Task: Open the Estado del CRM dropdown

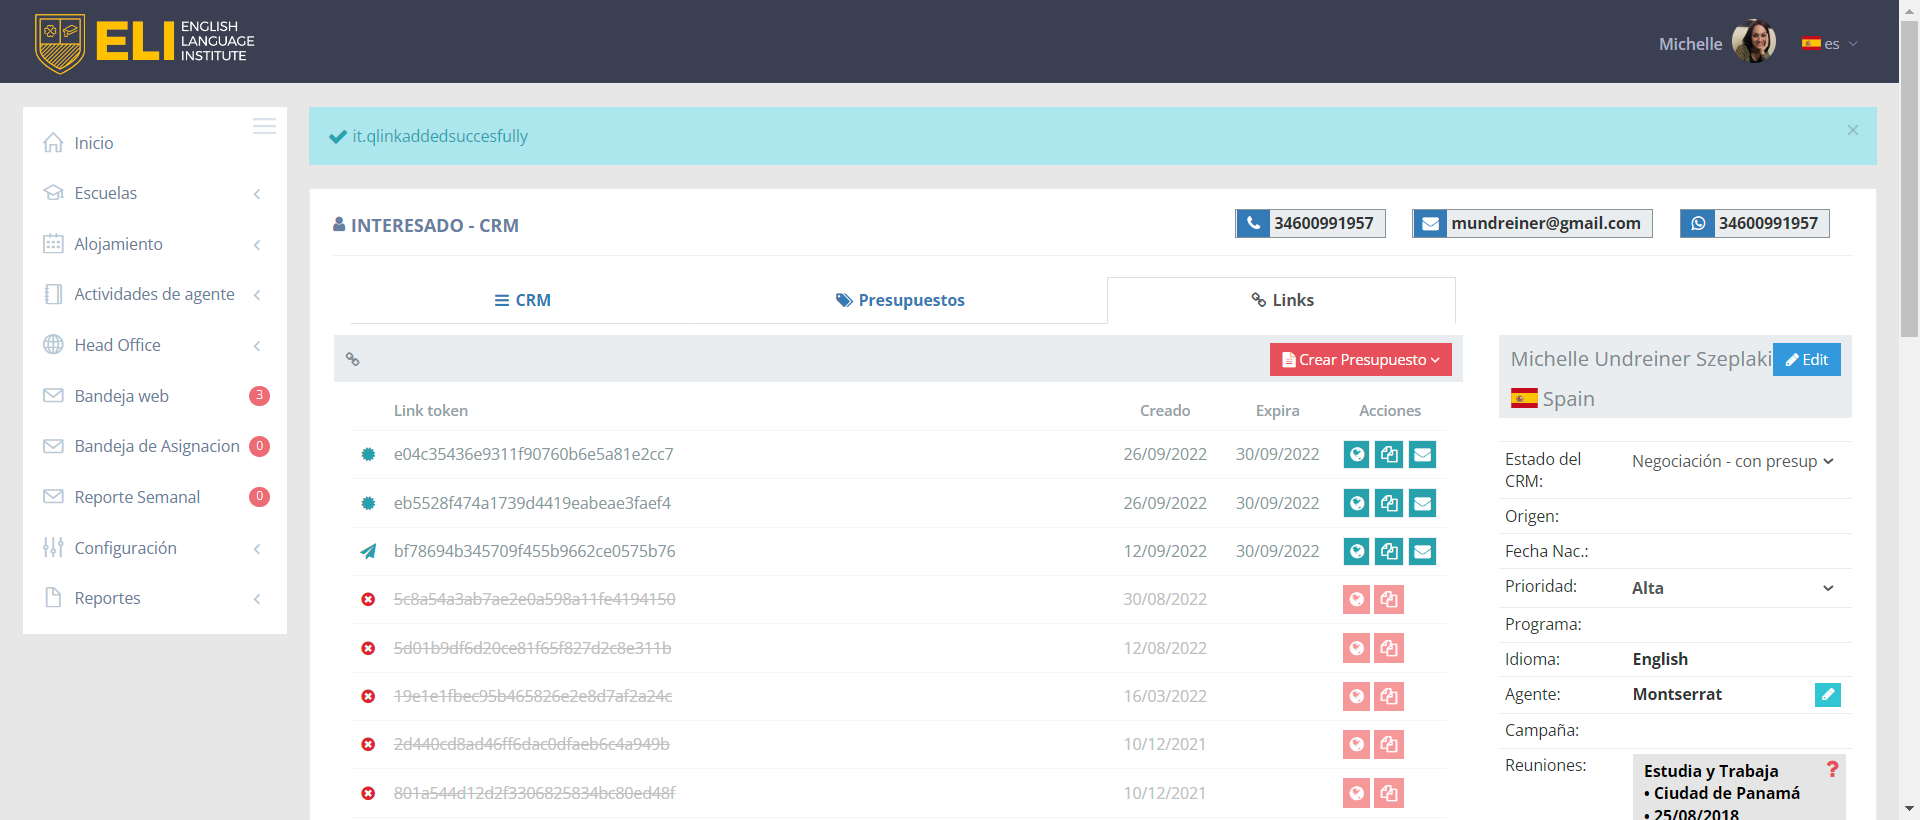Action: point(1732,461)
